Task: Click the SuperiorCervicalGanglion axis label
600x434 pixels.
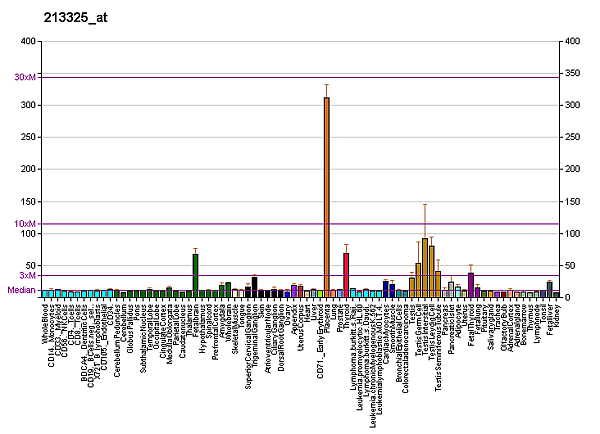Action: pyautogui.click(x=248, y=345)
